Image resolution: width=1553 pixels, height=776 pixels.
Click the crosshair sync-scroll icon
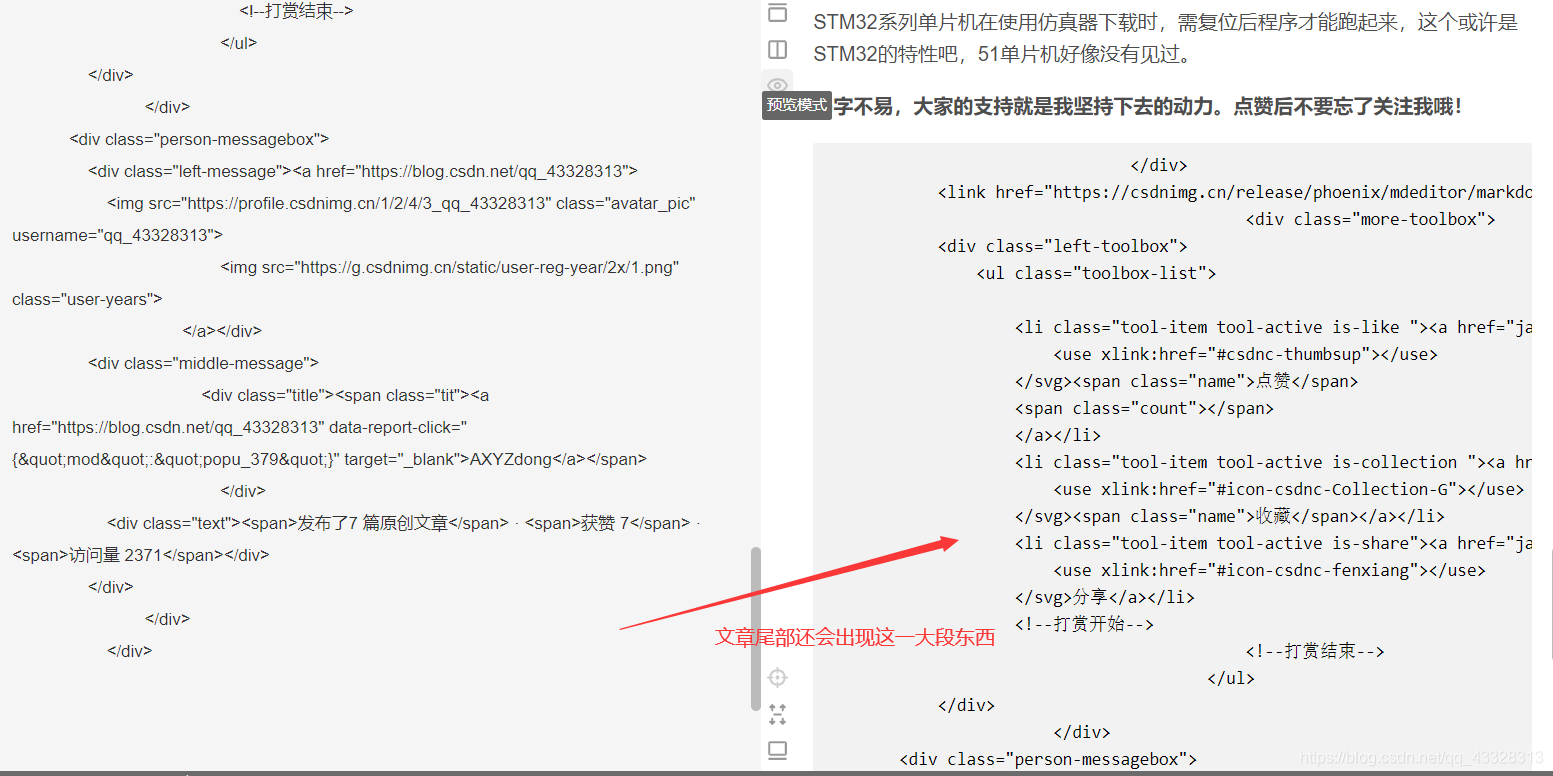click(x=777, y=678)
